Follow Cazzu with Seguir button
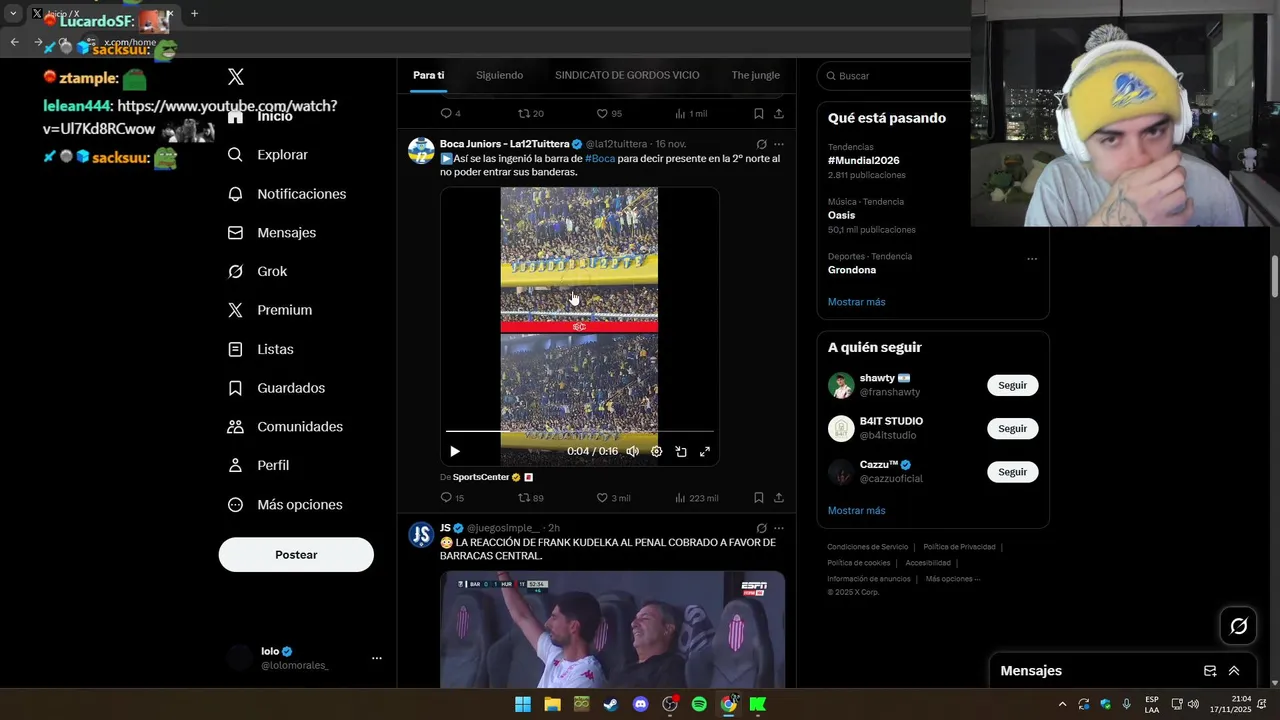1280x720 pixels. click(x=1012, y=472)
